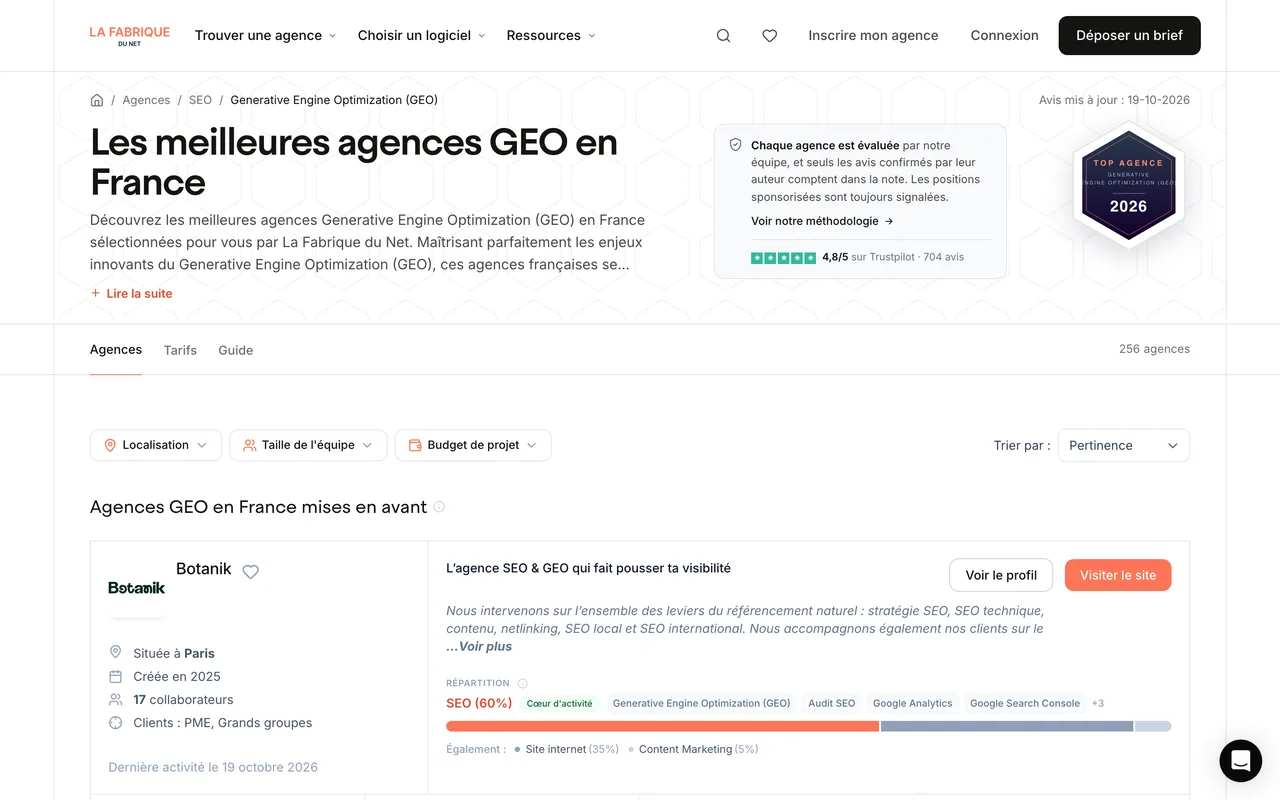Open favorites heart icon in header
The image size is (1280, 800).
[x=770, y=36]
